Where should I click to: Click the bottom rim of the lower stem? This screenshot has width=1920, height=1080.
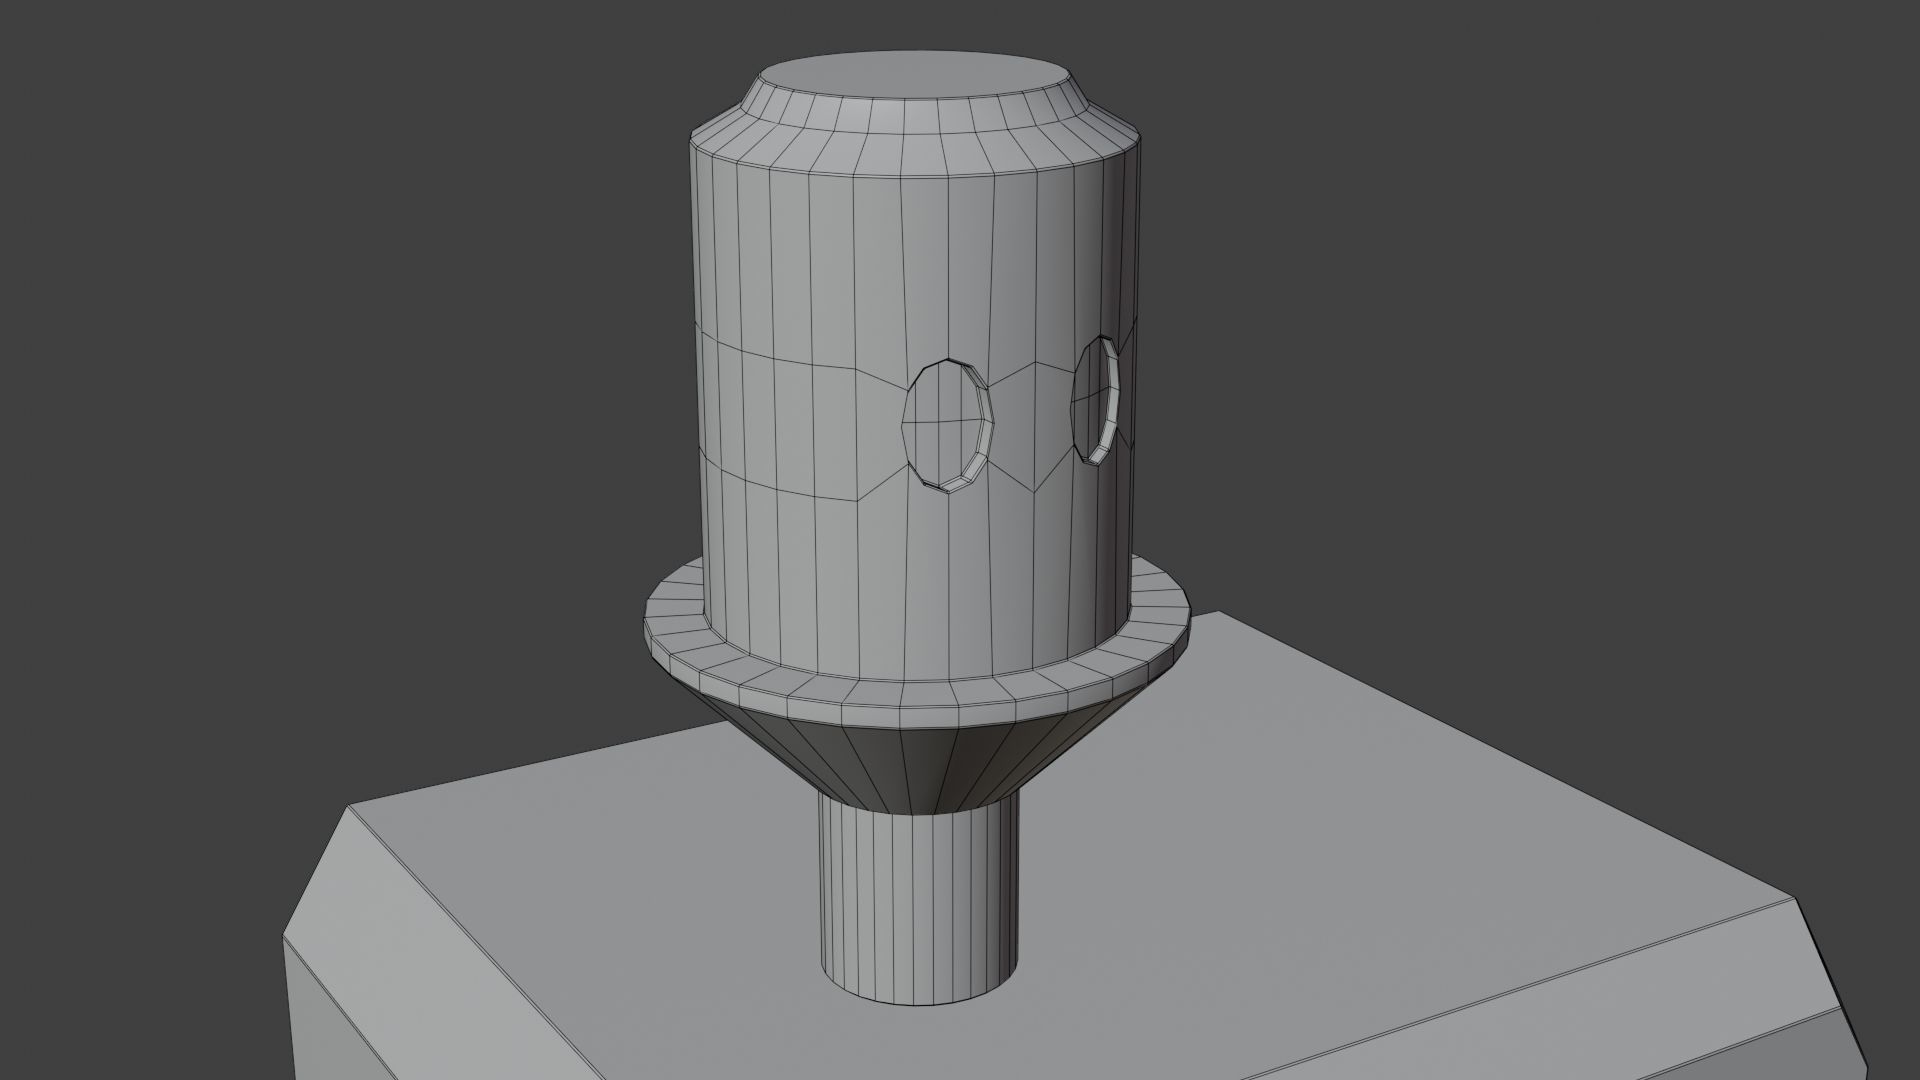(915, 1001)
